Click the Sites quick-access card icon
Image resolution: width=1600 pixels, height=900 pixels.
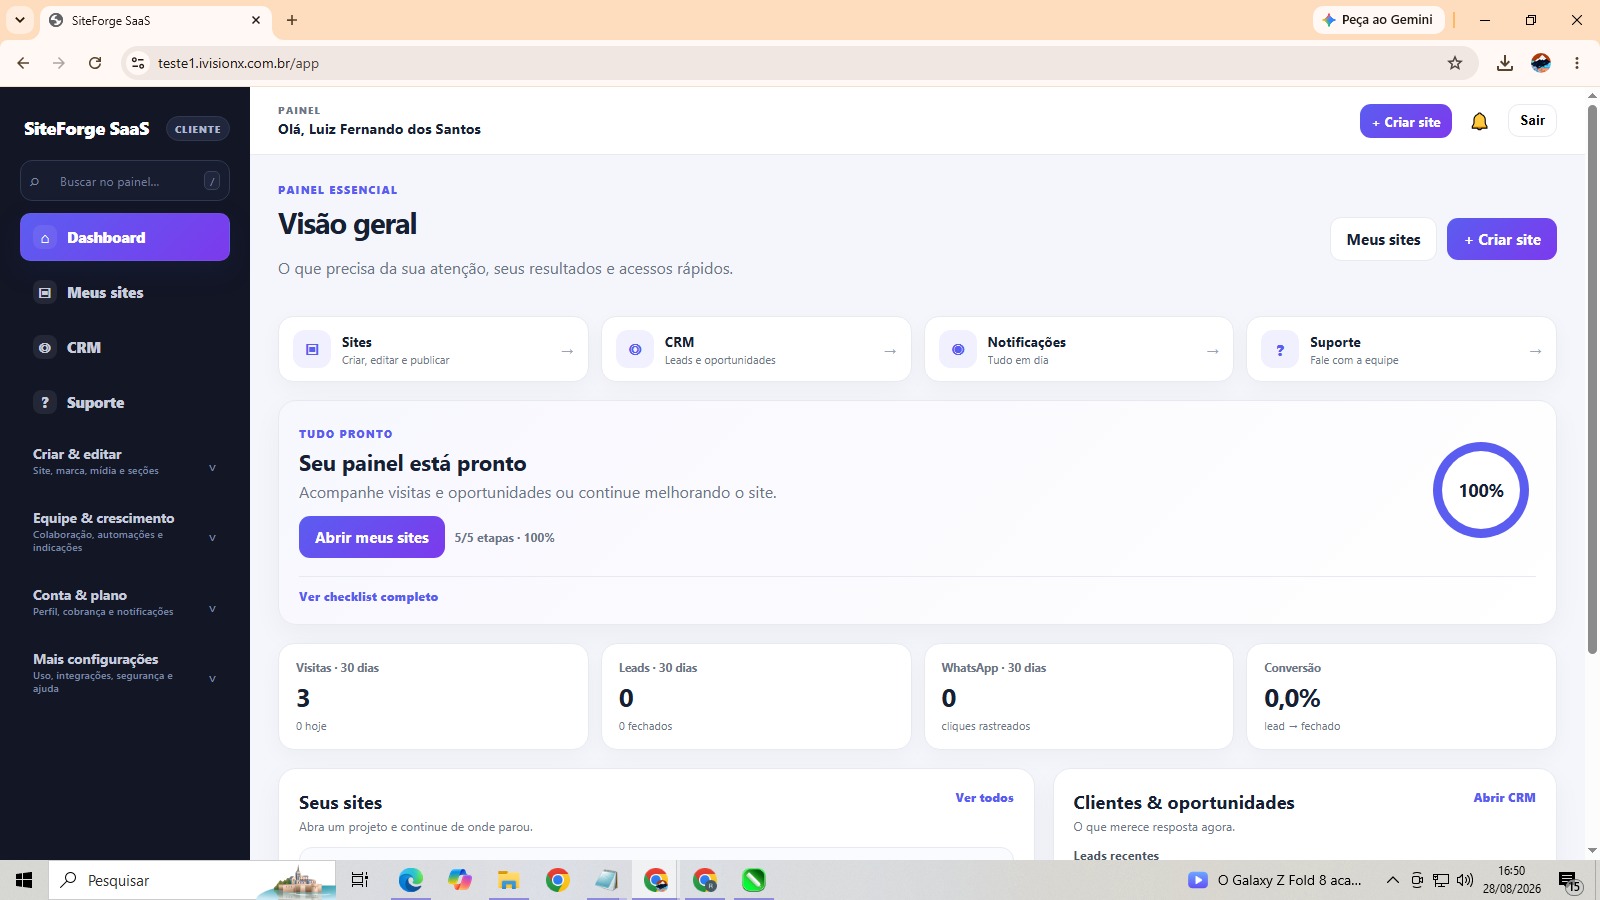(x=312, y=349)
